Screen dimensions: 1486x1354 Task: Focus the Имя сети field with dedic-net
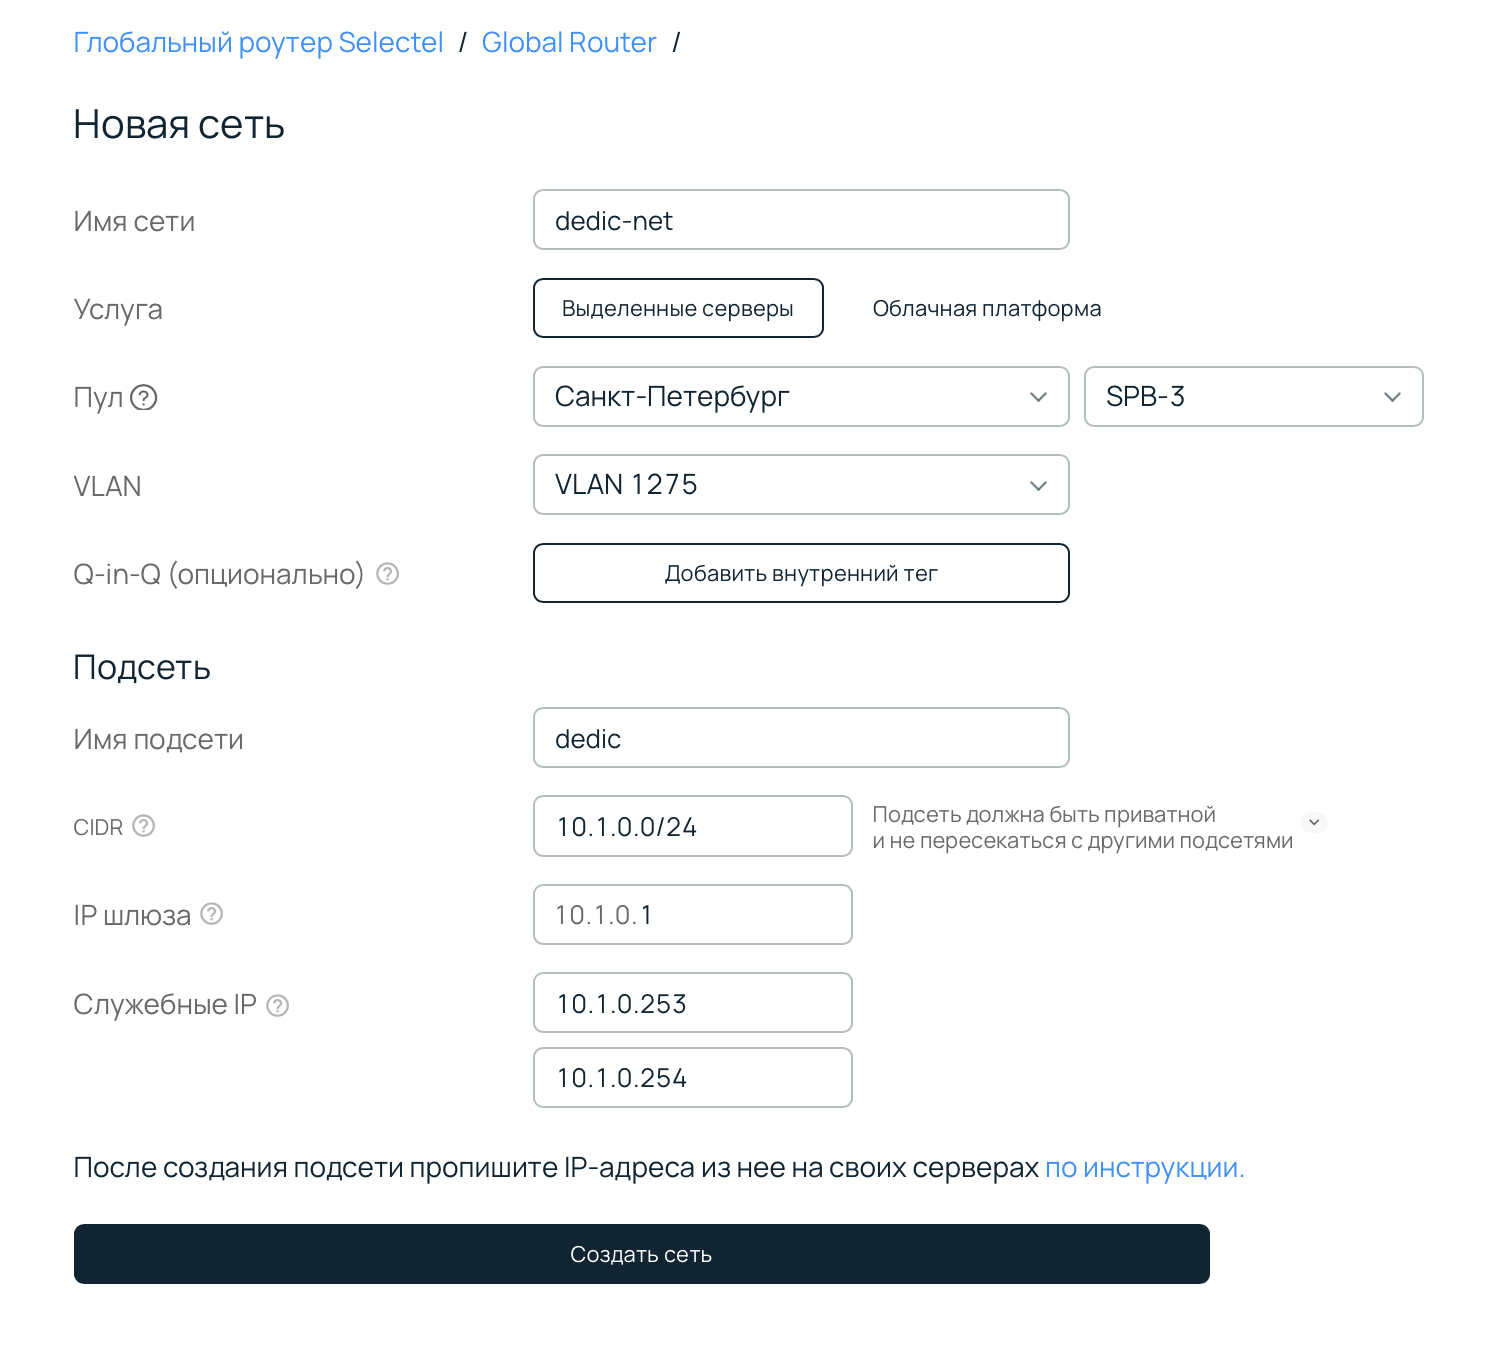point(801,220)
